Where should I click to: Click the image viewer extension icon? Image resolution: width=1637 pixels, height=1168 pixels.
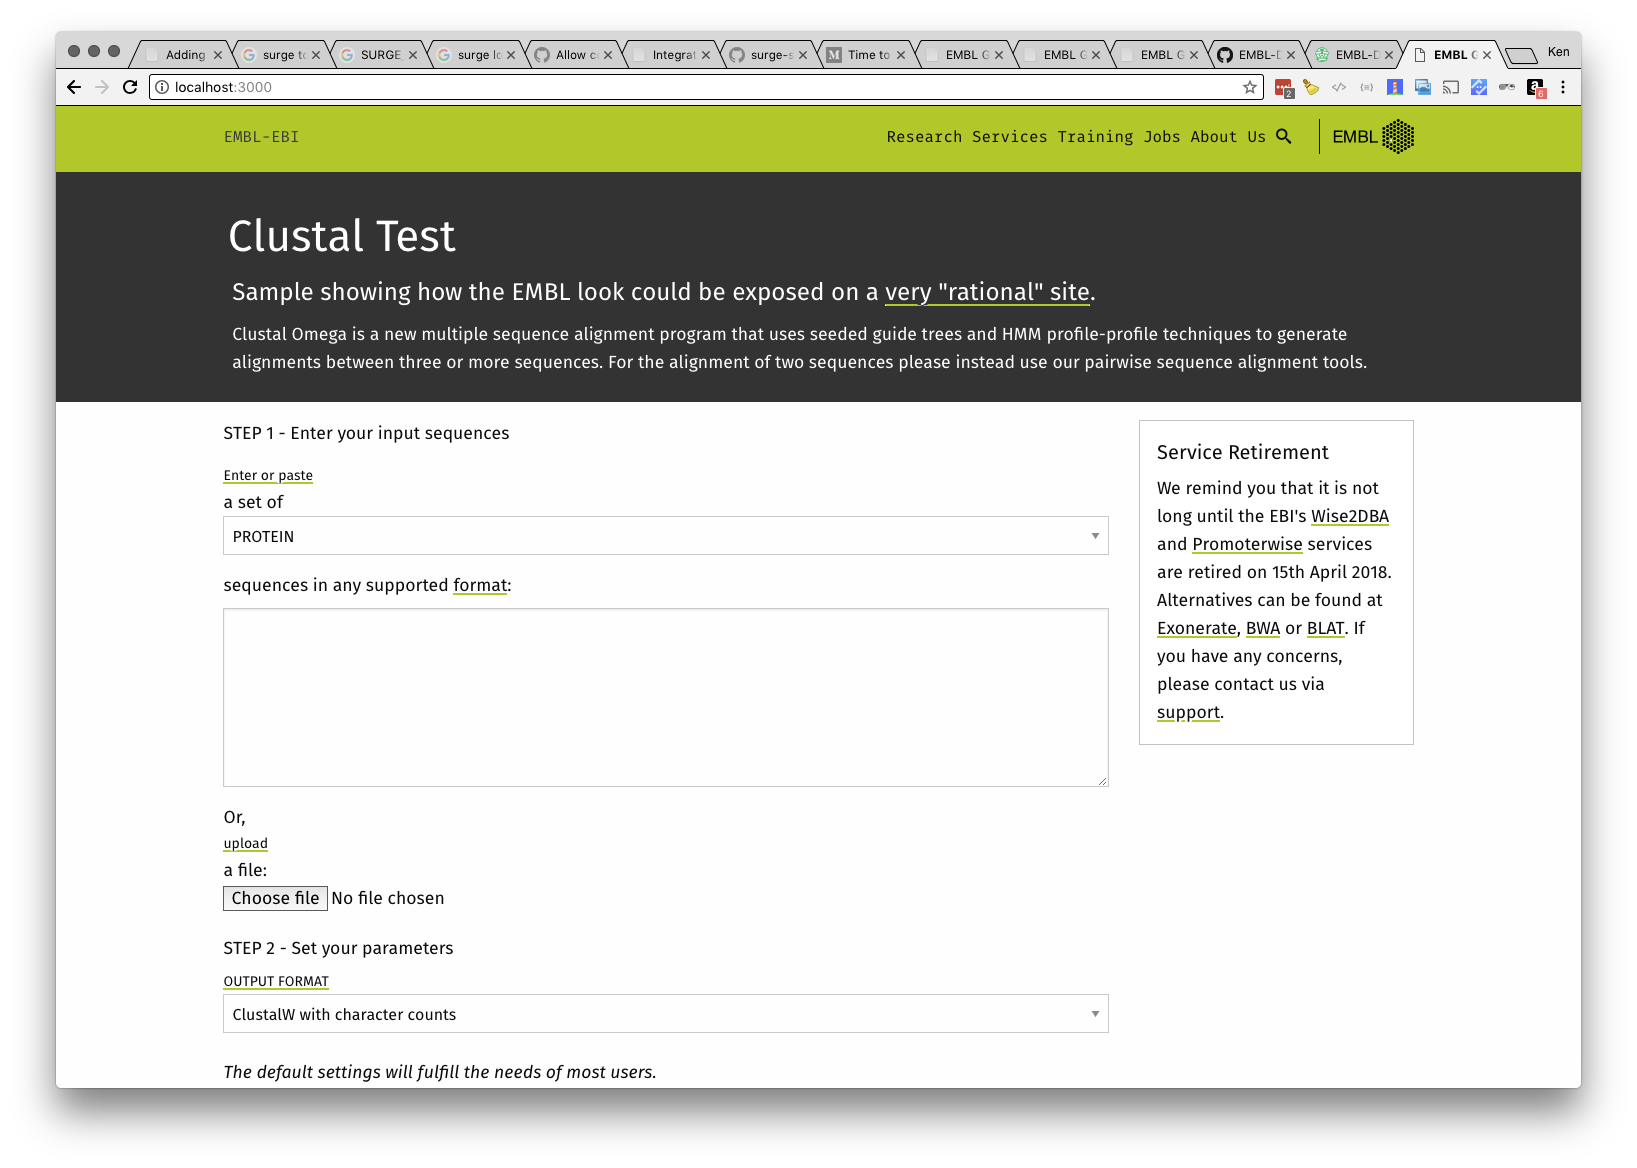(1423, 87)
